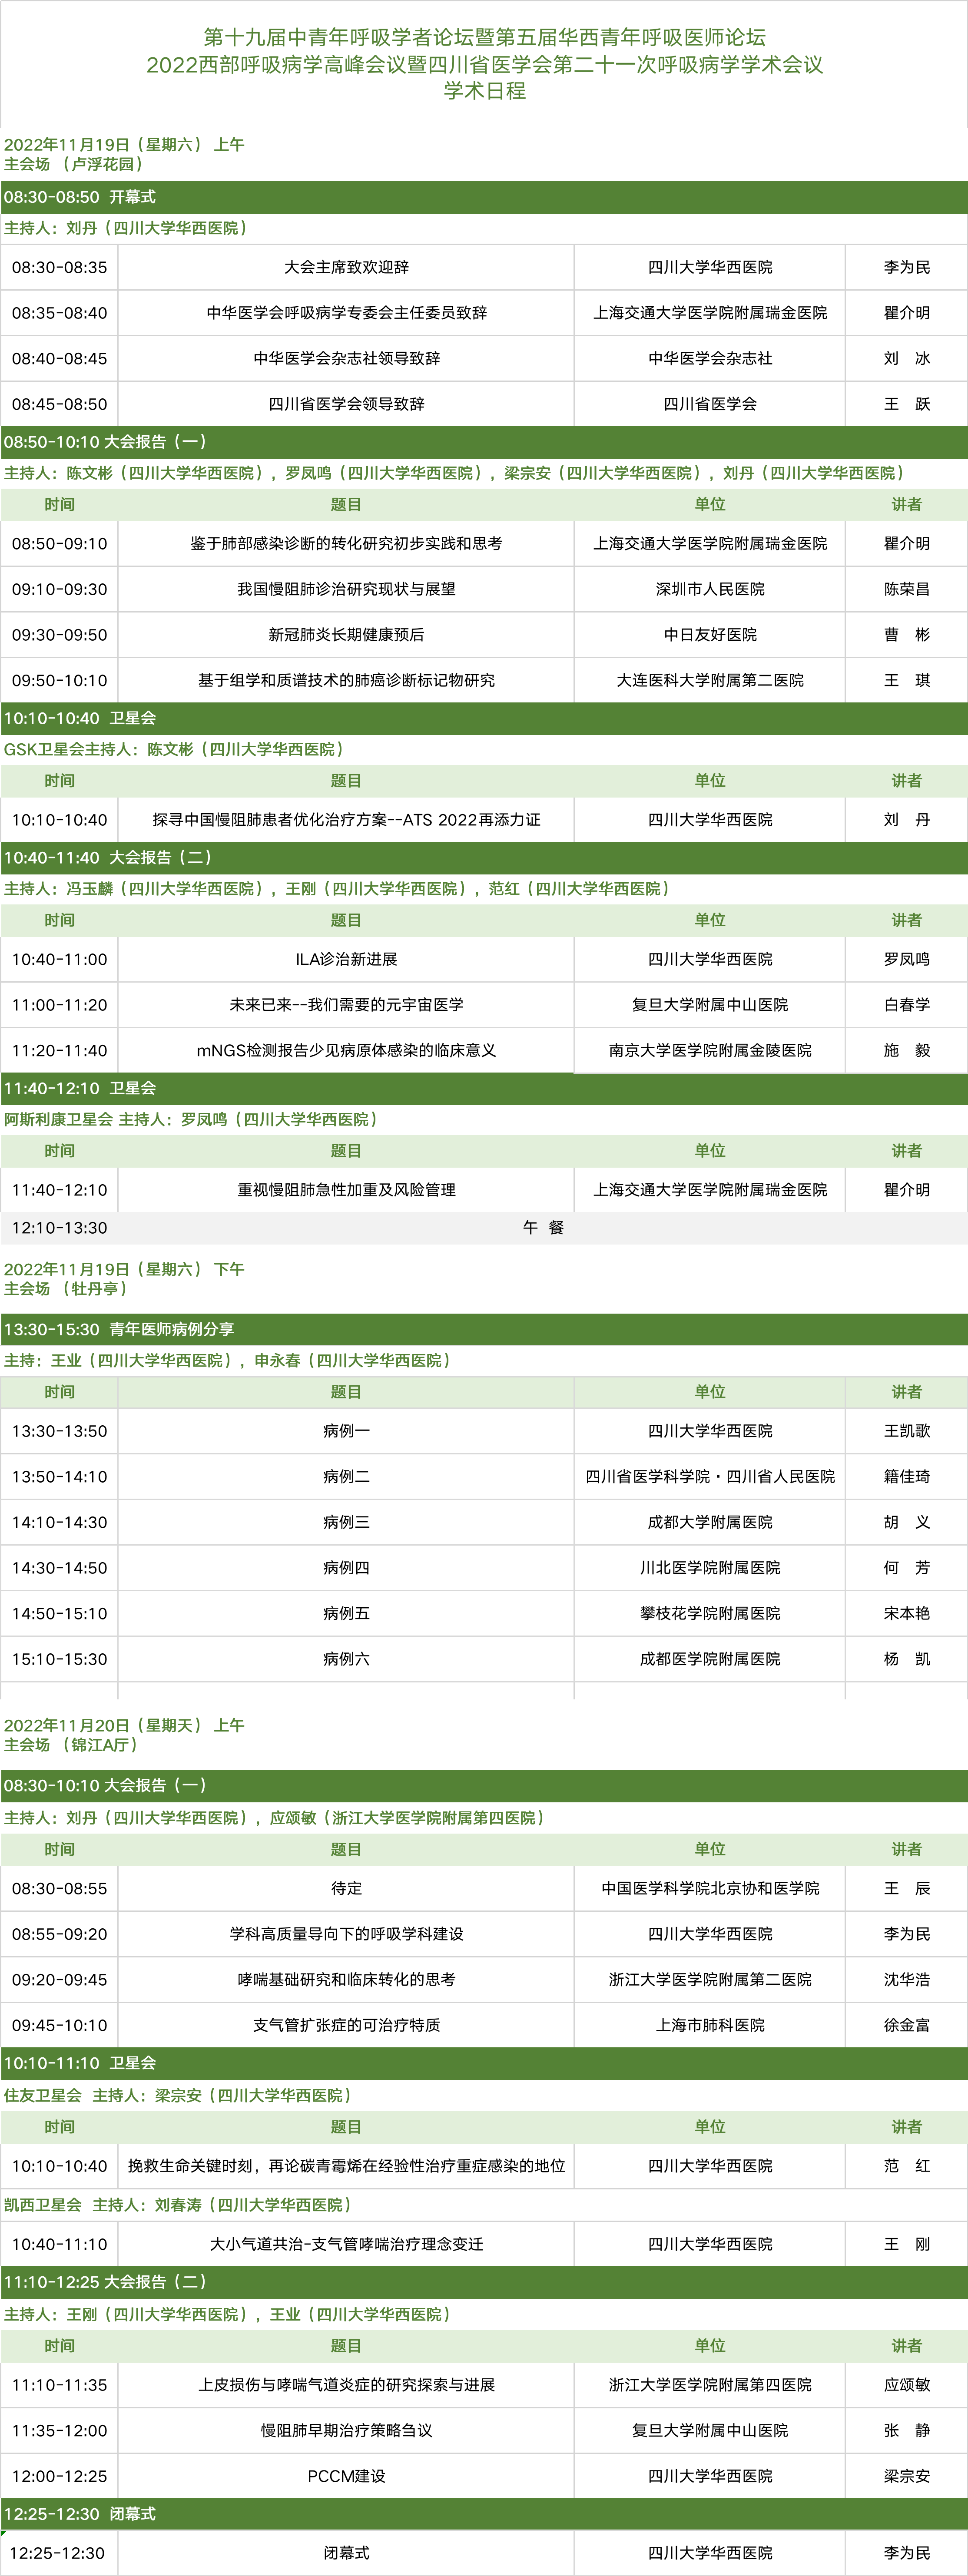Screen dimensions: 968x2576
Task: Click the '川北医学院附属医院' unit cell
Action: [x=710, y=1568]
